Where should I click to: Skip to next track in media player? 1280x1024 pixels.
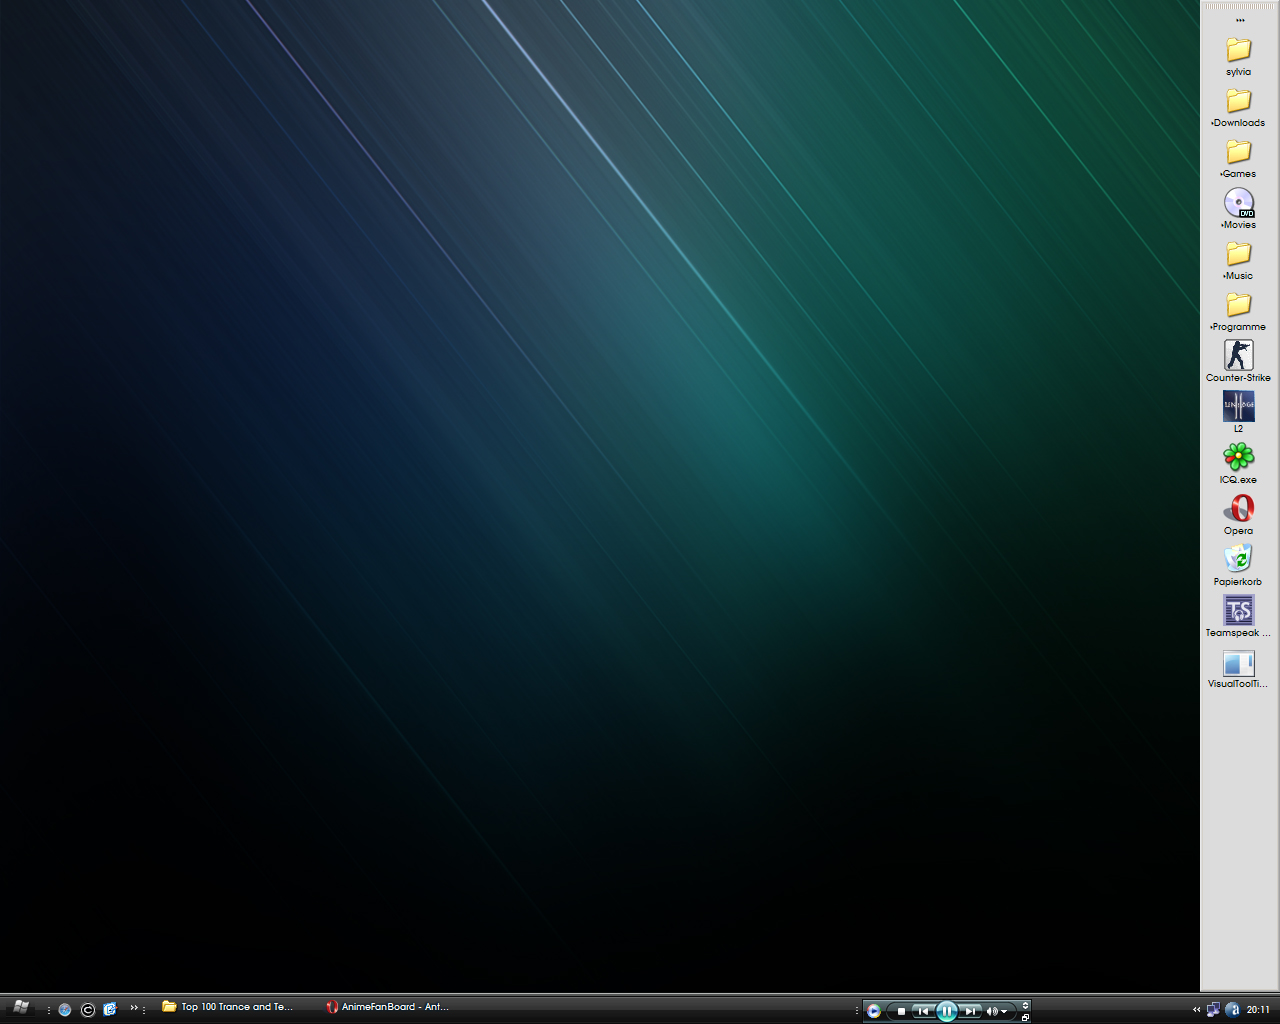969,1011
